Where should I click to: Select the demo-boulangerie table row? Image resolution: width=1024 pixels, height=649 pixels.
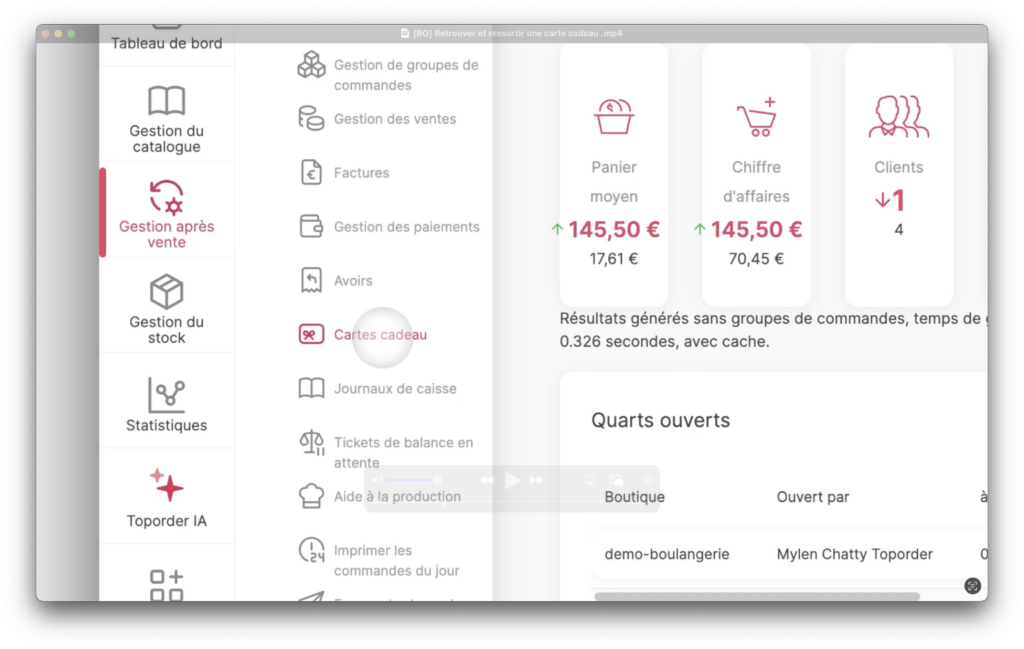(x=789, y=554)
